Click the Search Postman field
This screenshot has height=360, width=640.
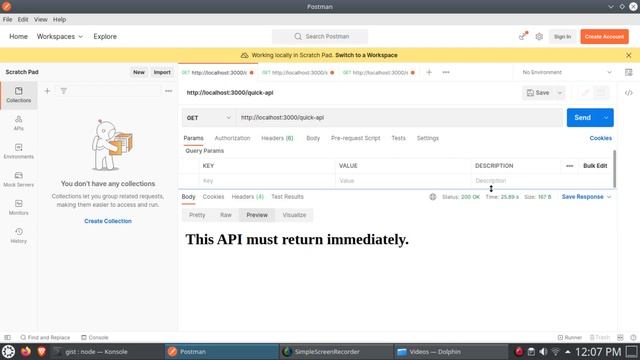320,36
